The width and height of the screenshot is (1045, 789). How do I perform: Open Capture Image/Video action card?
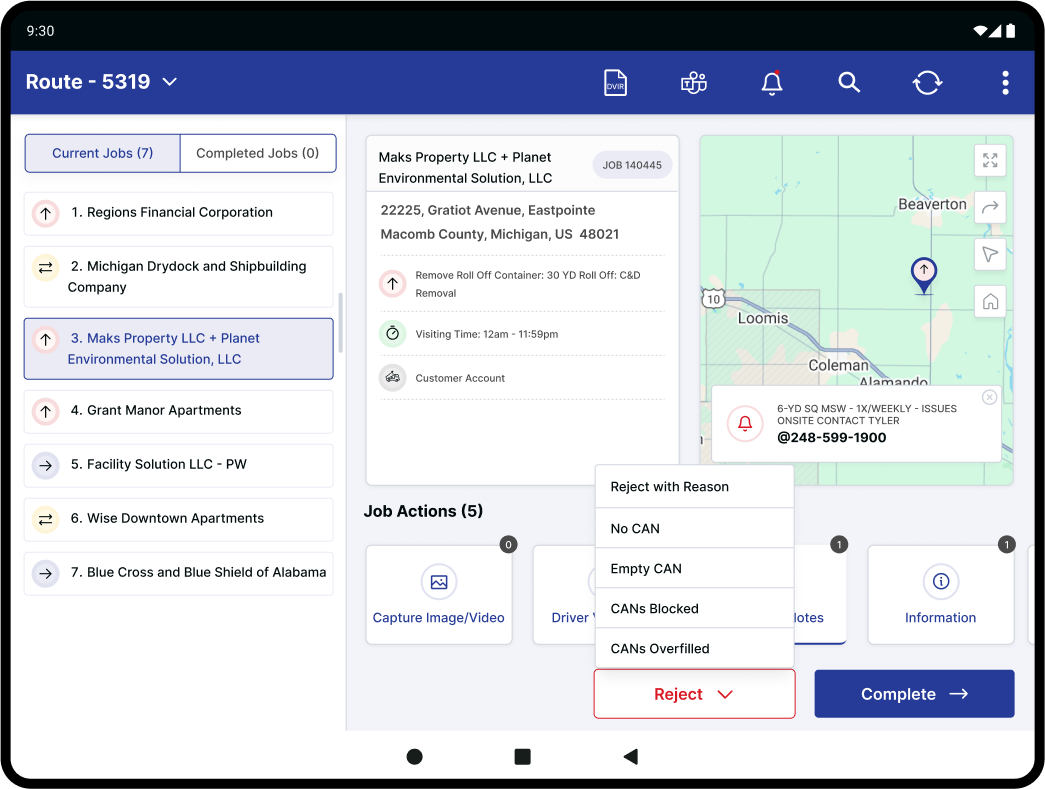pyautogui.click(x=439, y=594)
